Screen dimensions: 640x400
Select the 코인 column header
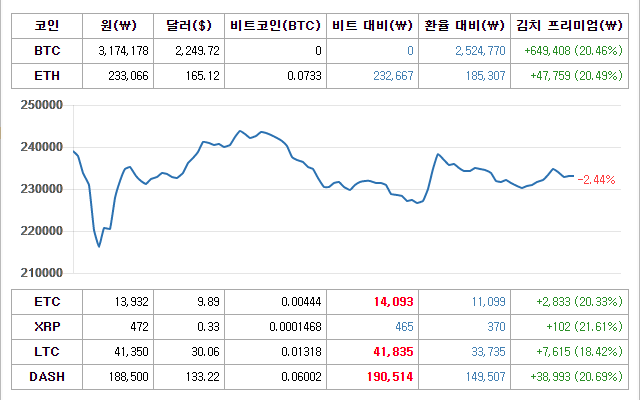coord(47,26)
